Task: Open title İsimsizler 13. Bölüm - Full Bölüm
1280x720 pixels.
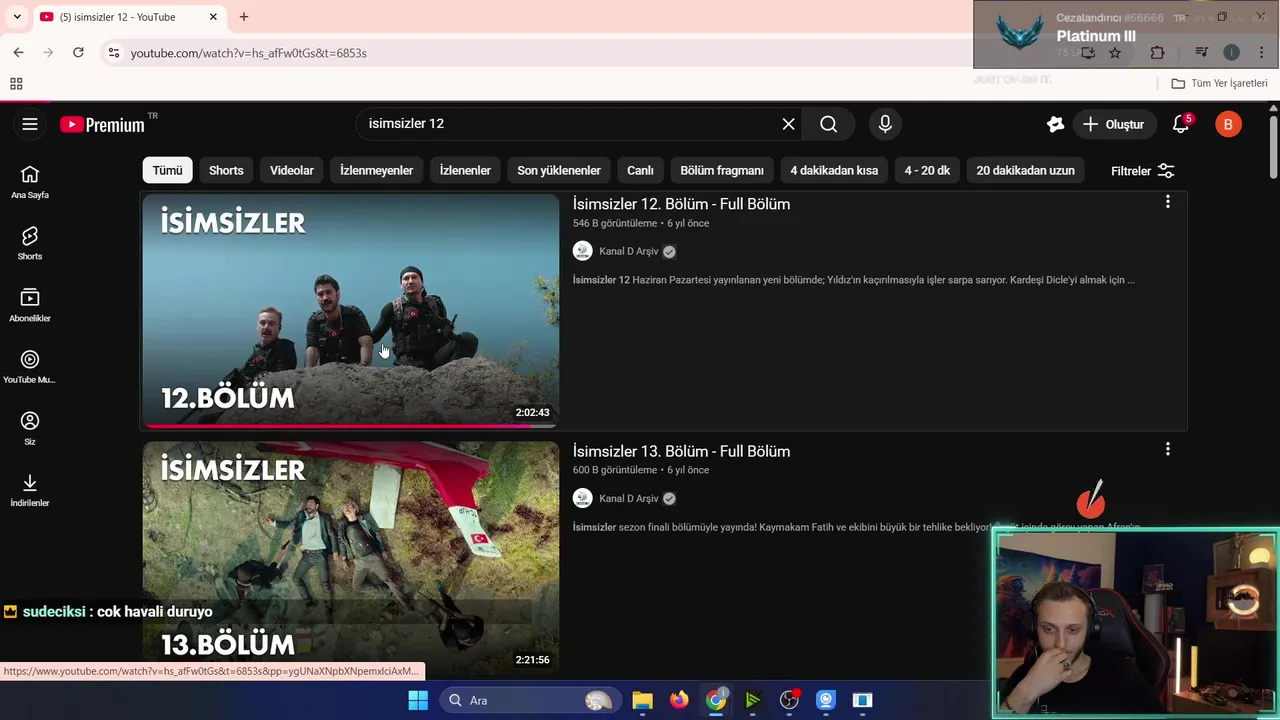Action: [681, 451]
